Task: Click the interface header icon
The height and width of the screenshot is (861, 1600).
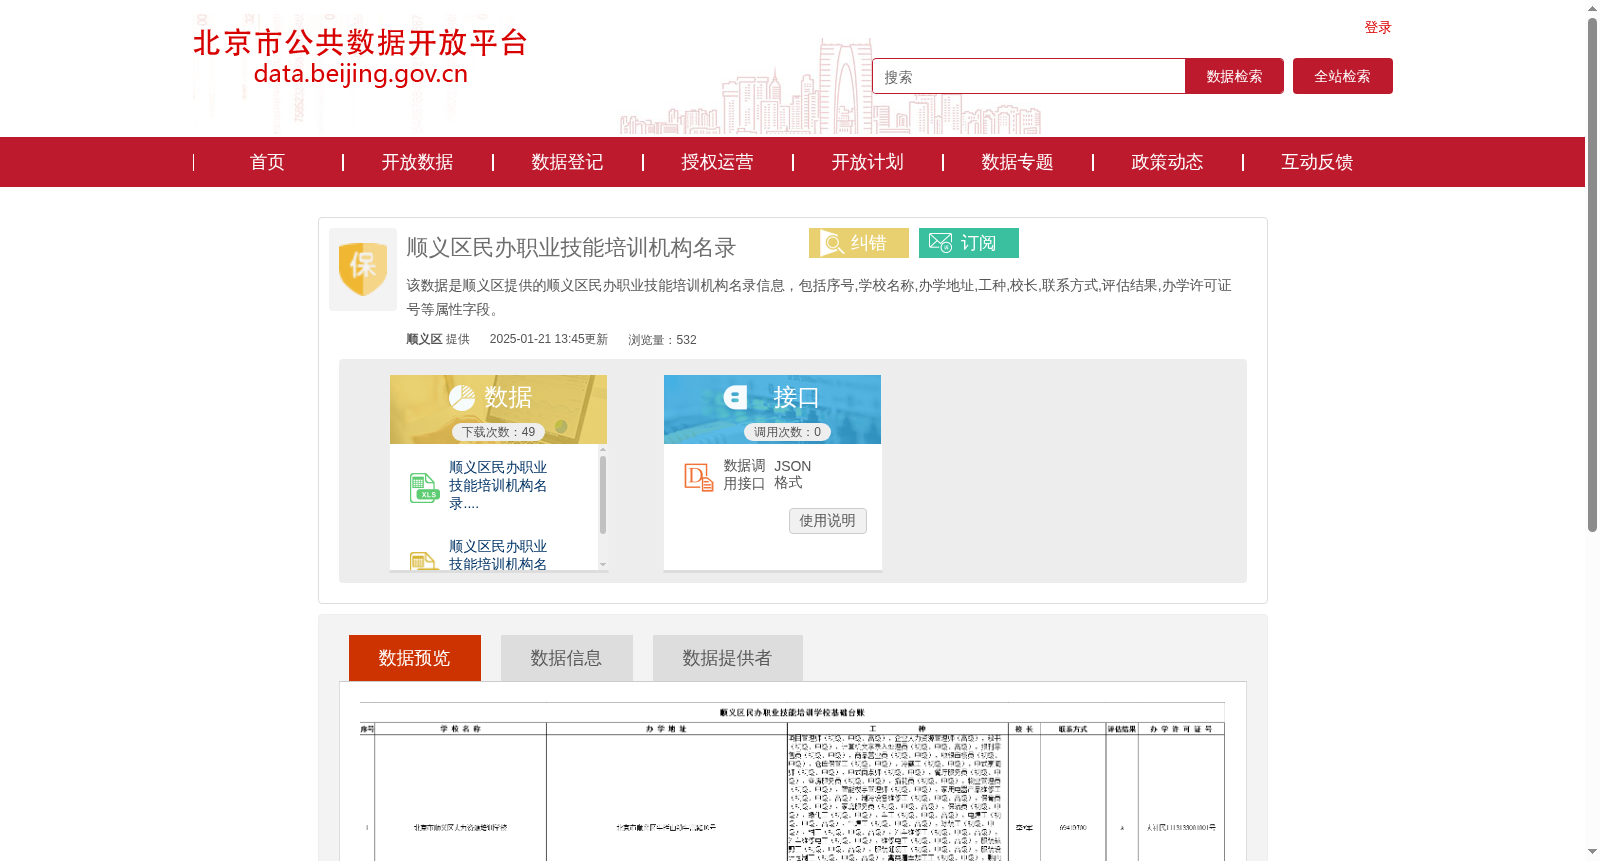Action: (735, 398)
